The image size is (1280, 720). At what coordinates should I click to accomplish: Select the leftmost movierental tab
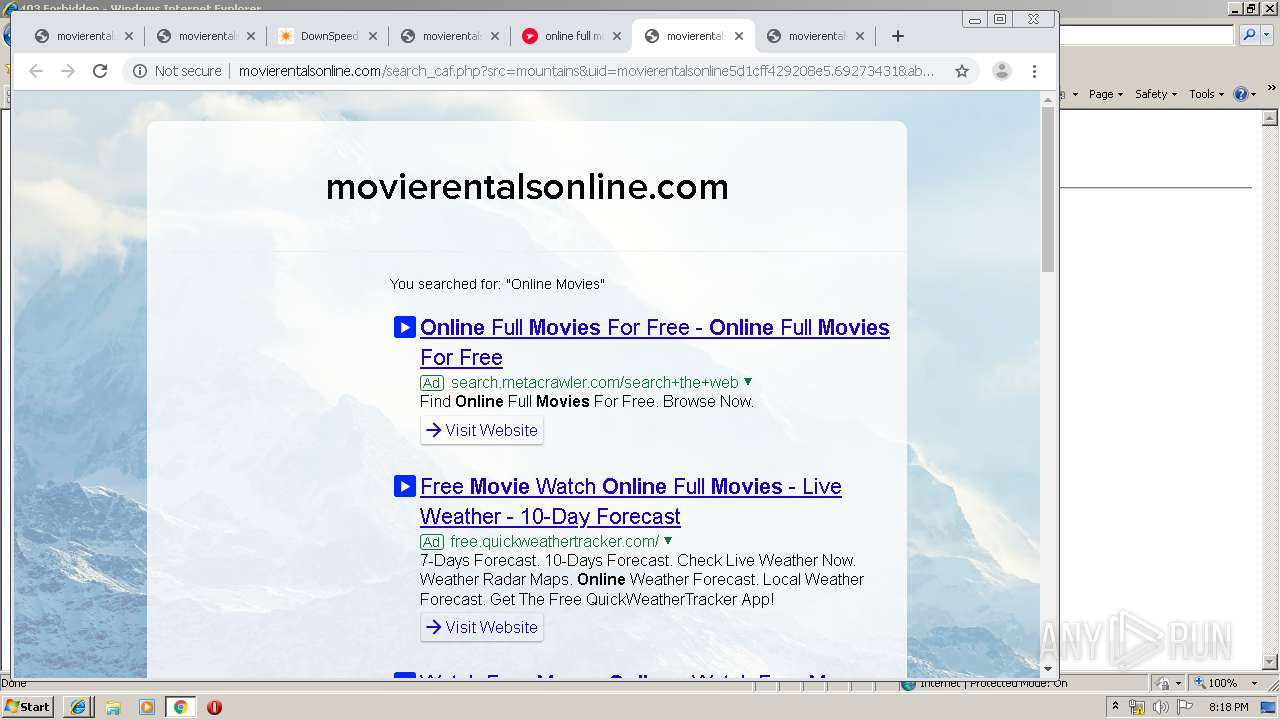tap(84, 36)
